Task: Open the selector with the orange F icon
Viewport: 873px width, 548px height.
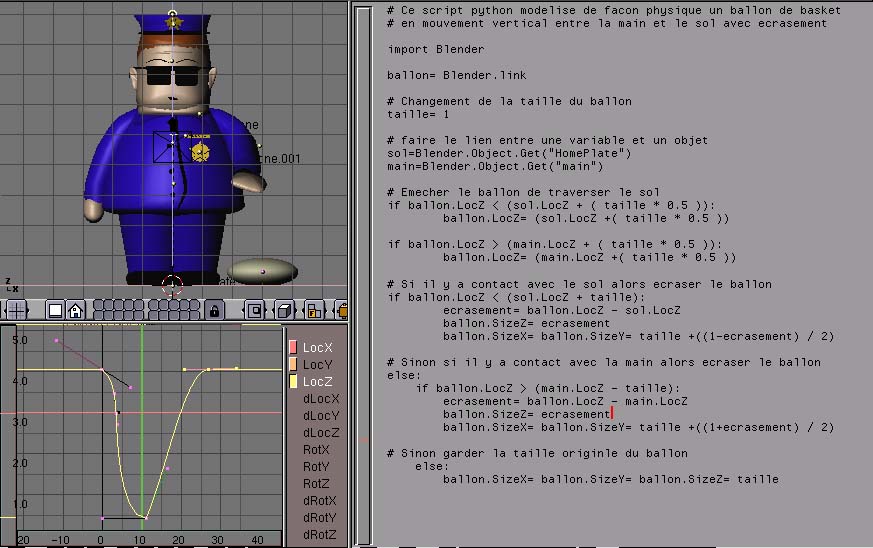Action: tap(314, 310)
